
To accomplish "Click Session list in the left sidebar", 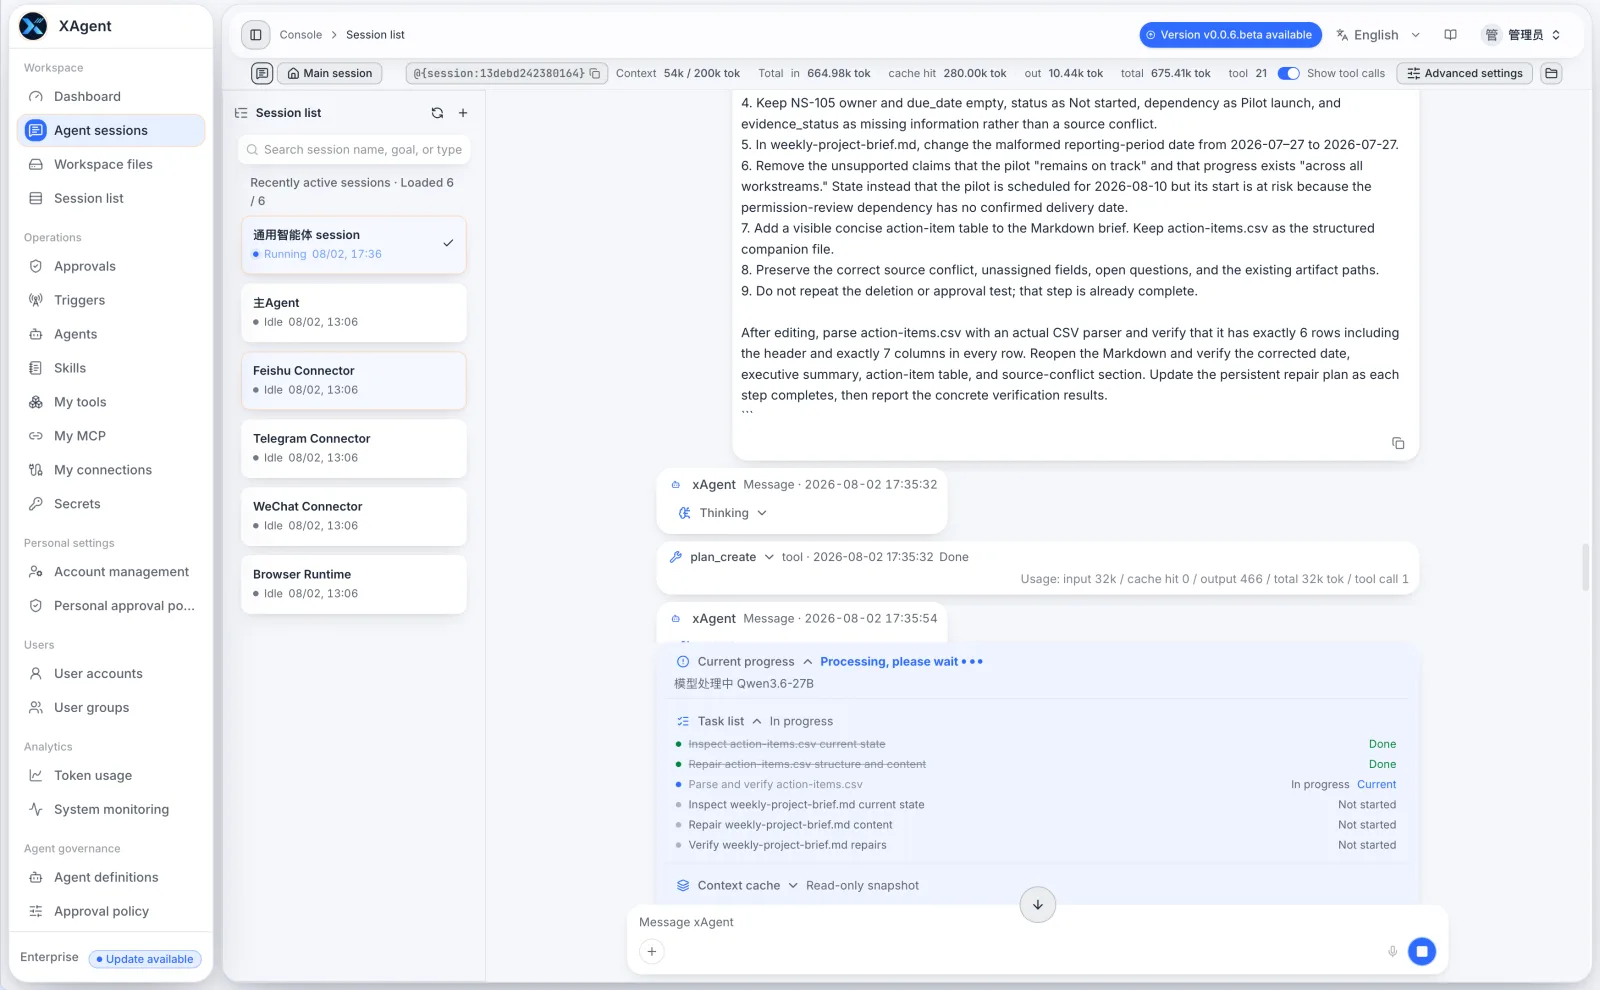I will click(111, 198).
